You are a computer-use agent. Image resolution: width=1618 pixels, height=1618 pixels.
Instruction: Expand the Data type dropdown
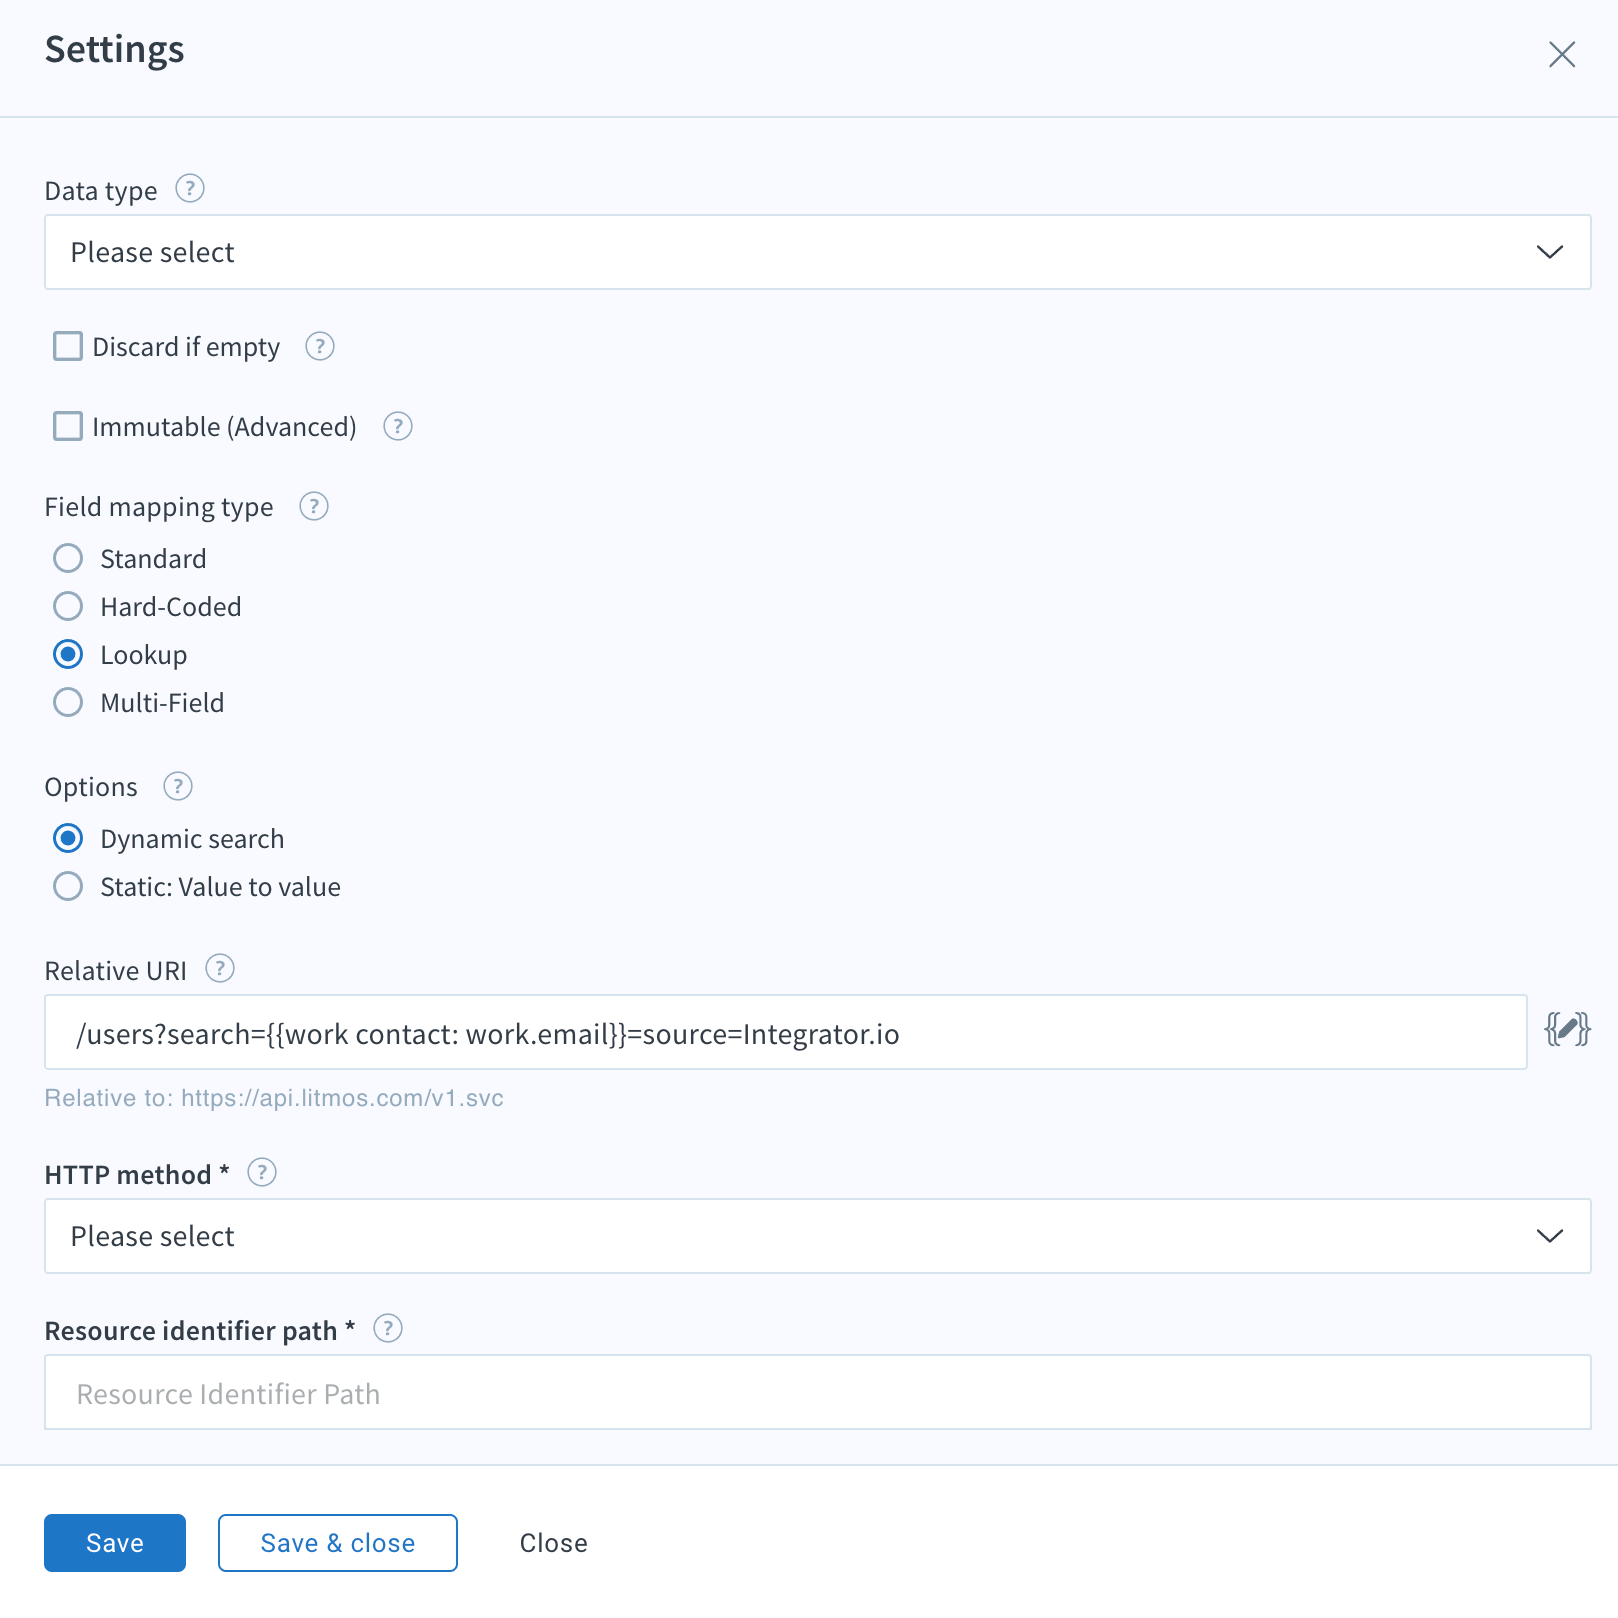pos(818,252)
